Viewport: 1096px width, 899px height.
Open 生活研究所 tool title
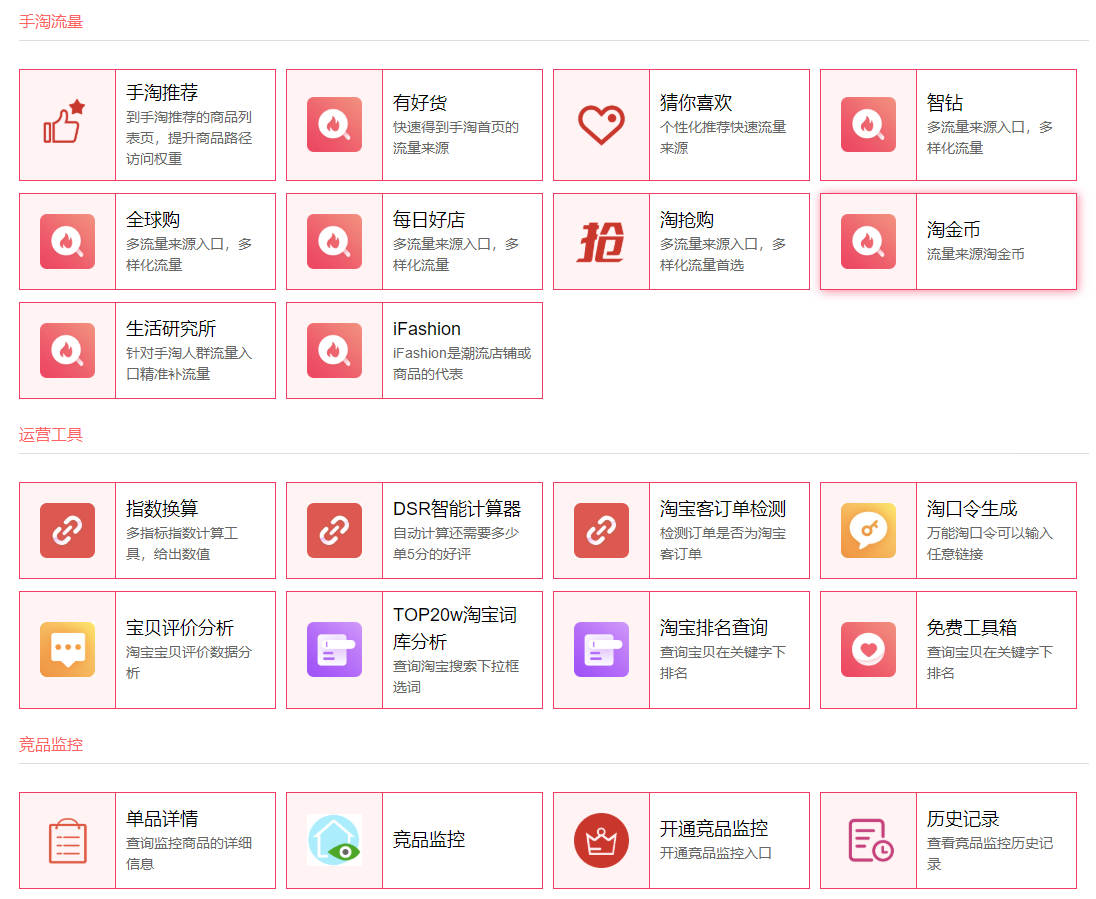(x=171, y=329)
